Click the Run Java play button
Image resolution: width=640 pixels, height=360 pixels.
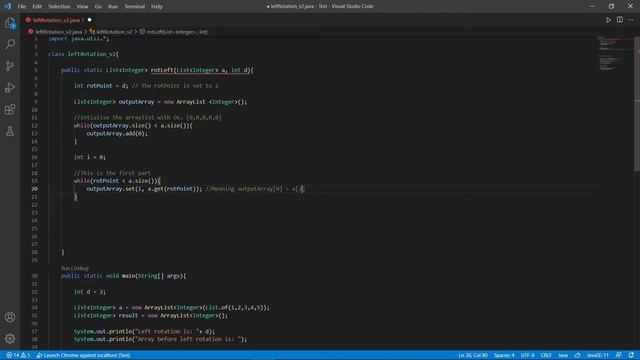608,20
